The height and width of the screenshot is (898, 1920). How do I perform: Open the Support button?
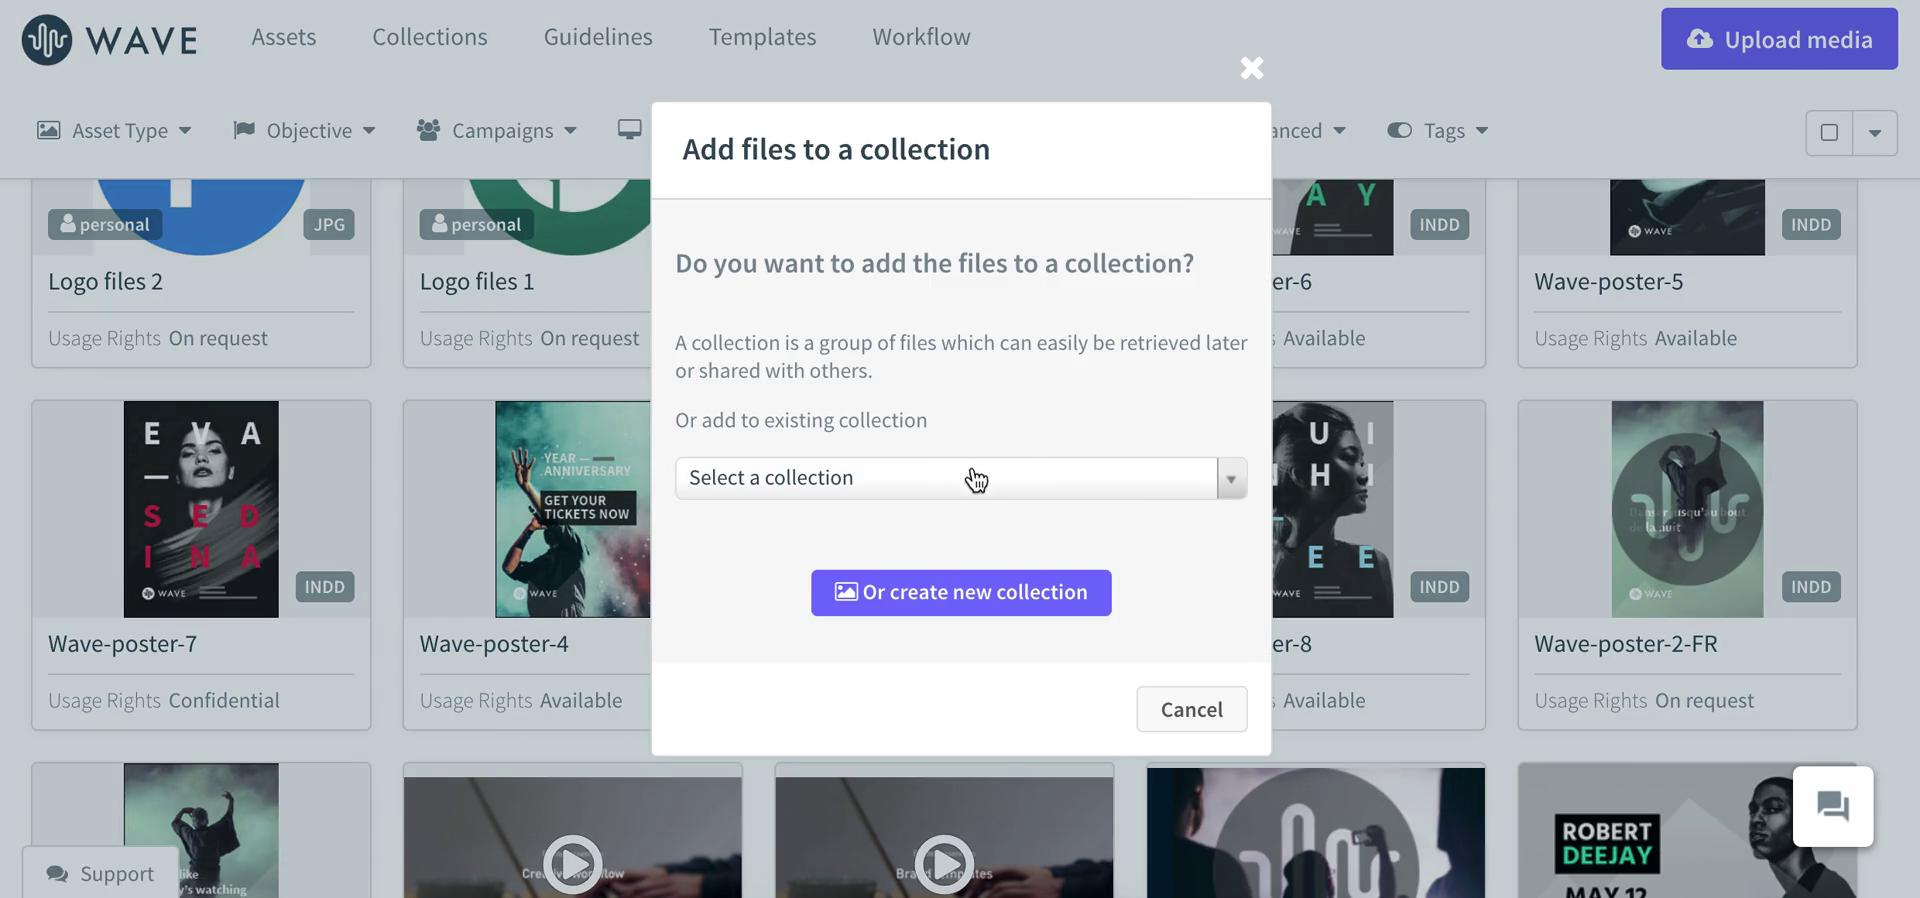click(x=101, y=873)
